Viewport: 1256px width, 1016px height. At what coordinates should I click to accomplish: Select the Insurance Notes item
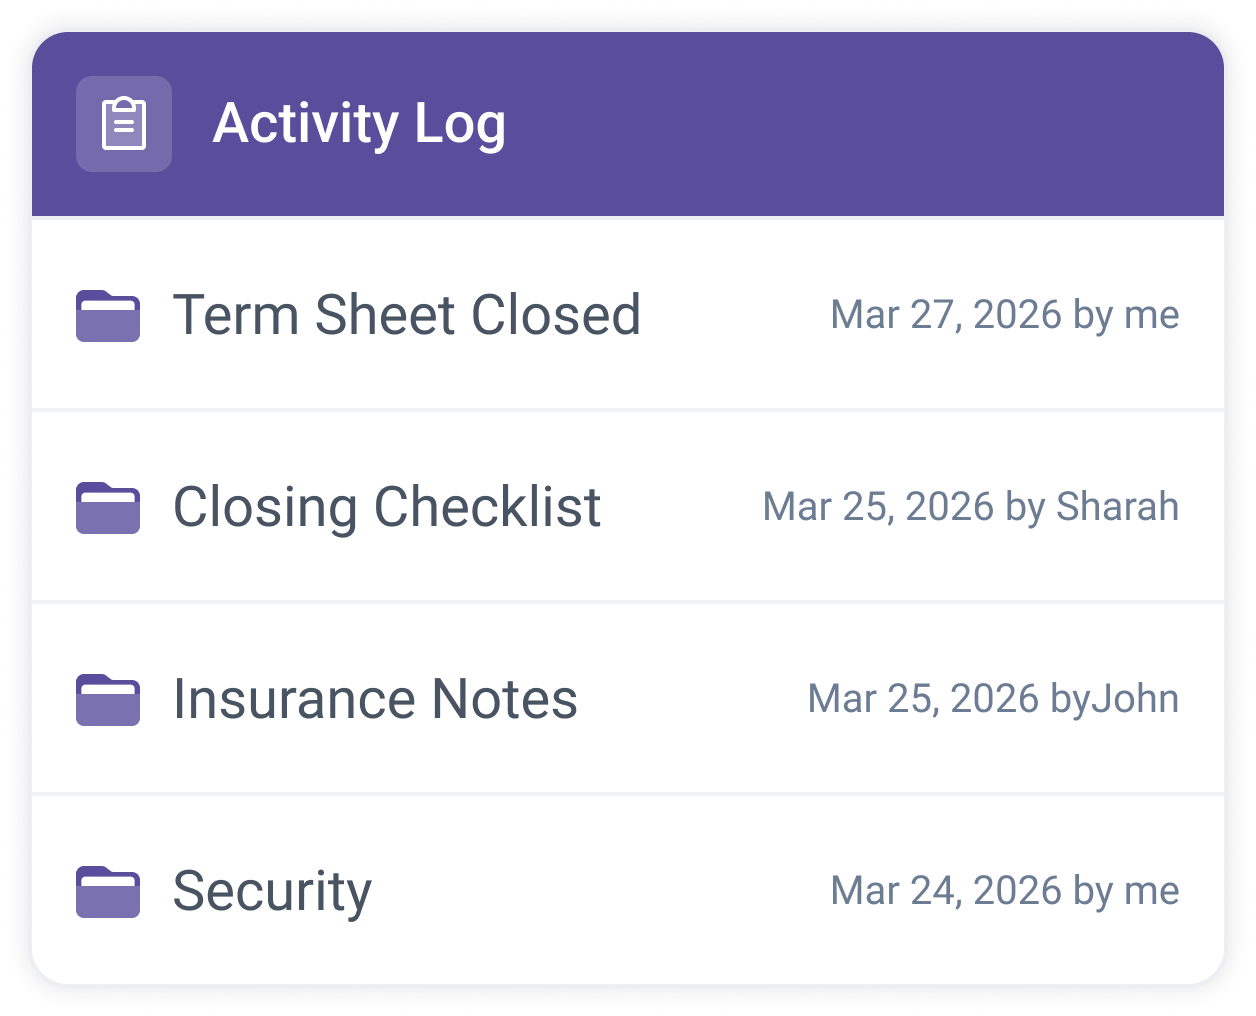pos(375,699)
